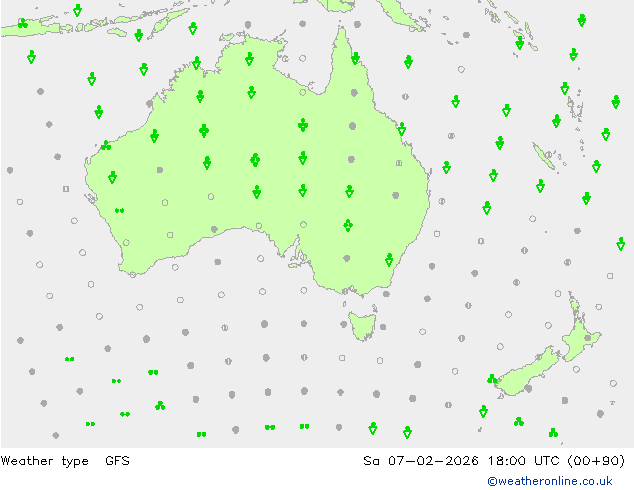Click the green rain symbol off South Island's west coast
The height and width of the screenshot is (490, 634).
tap(492, 379)
